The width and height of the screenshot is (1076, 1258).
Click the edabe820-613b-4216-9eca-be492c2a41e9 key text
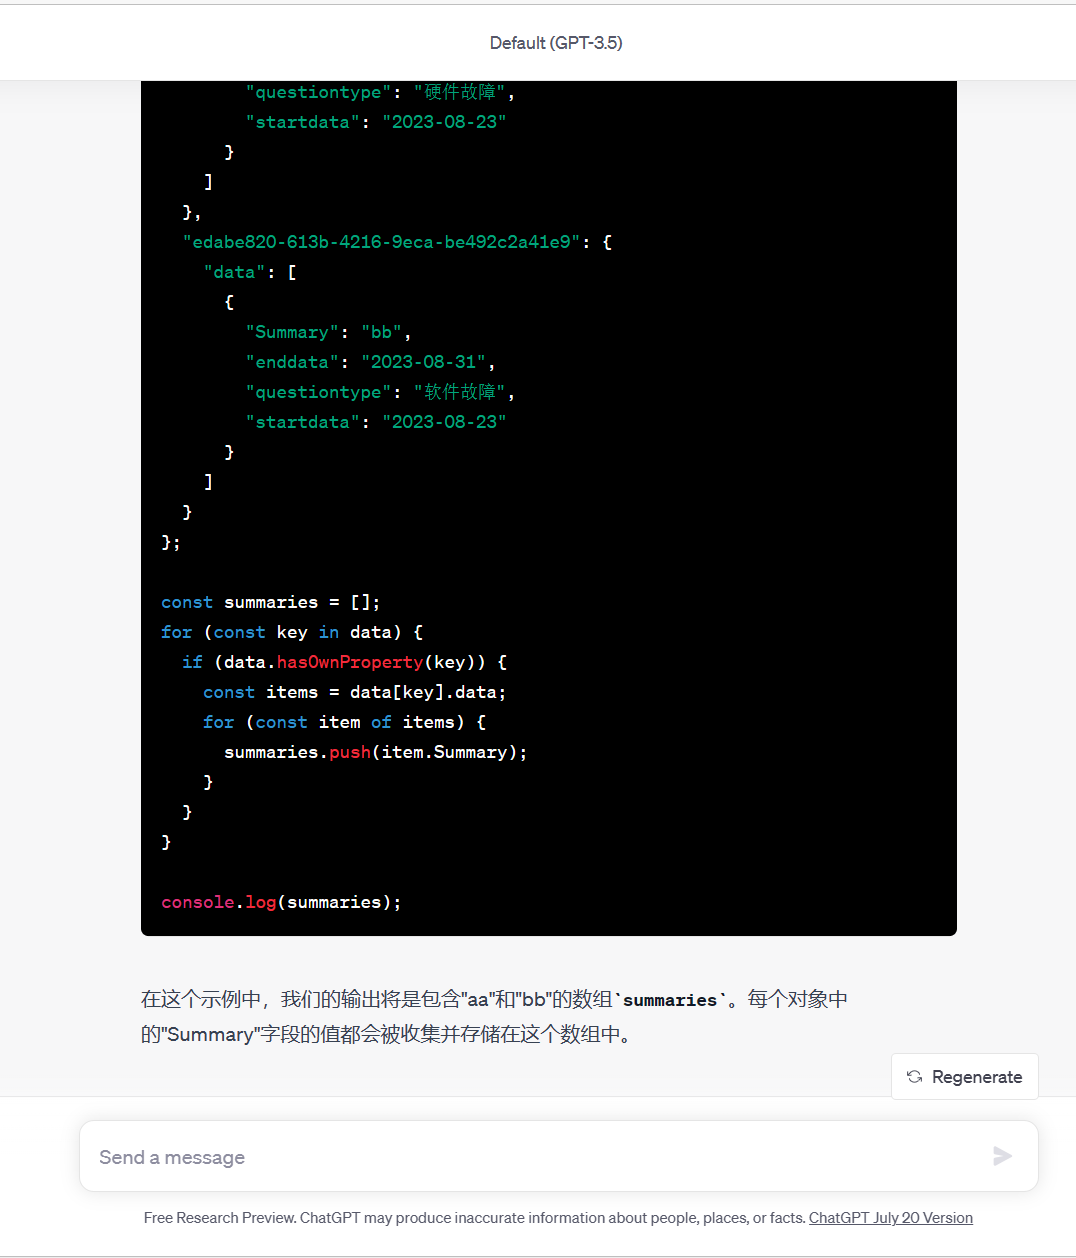pyautogui.click(x=381, y=242)
